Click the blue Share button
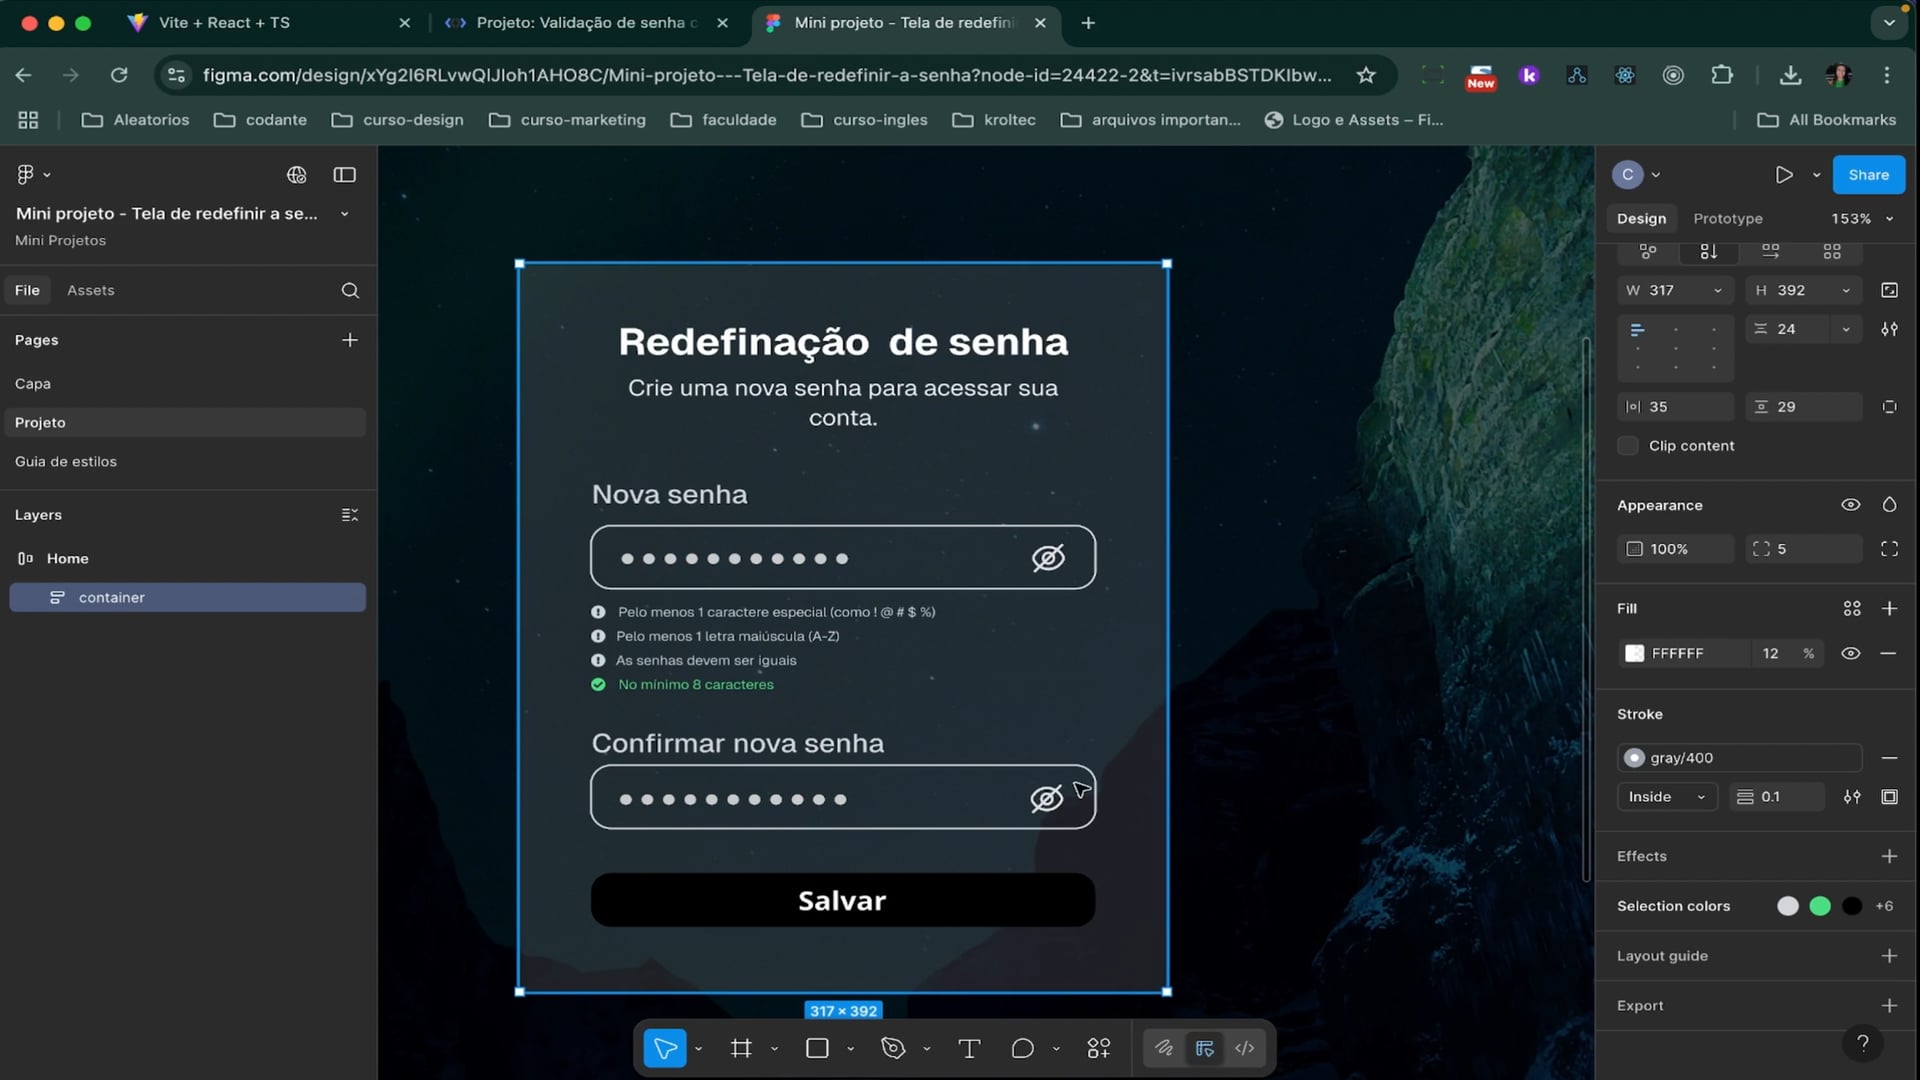 (1868, 175)
